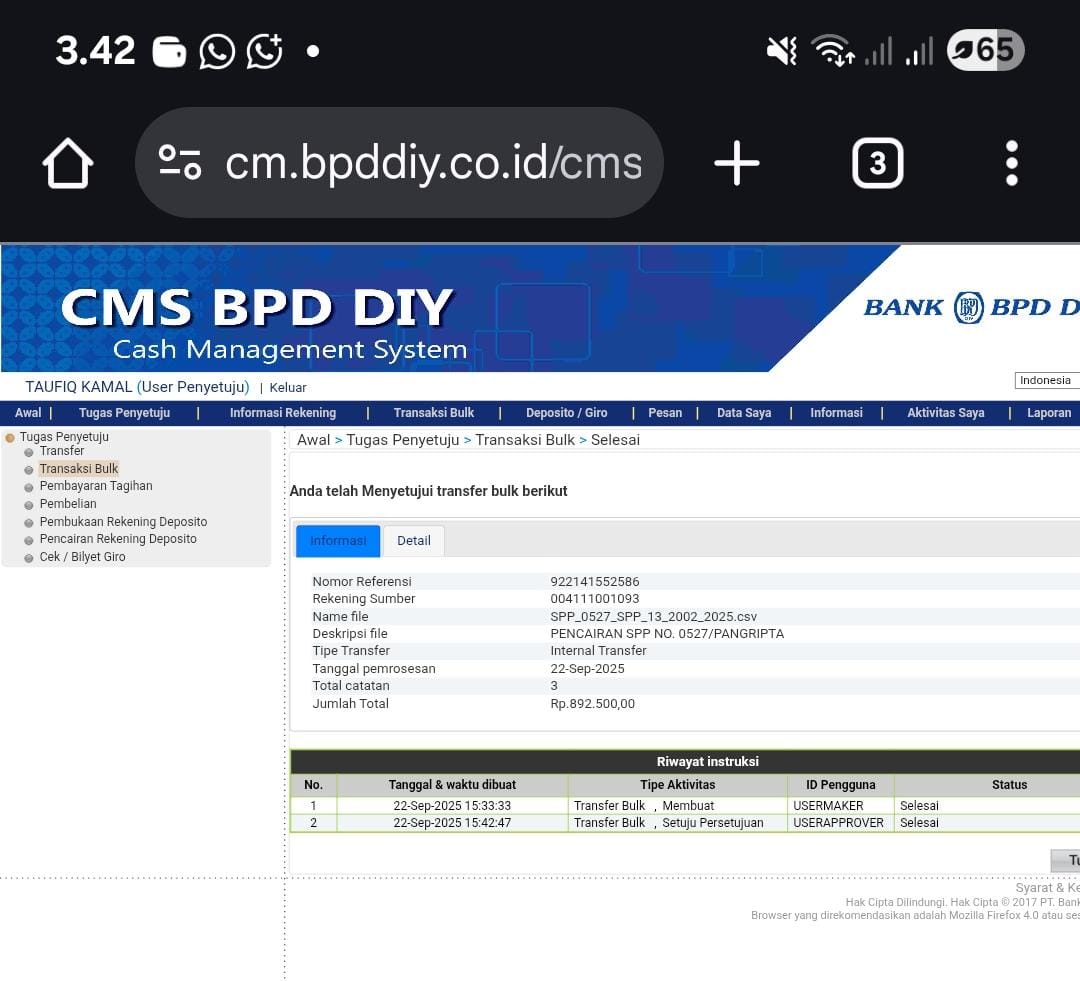1080x981 pixels.
Task: Select Pembayaran Tagihan in the sidebar
Action: pos(96,486)
